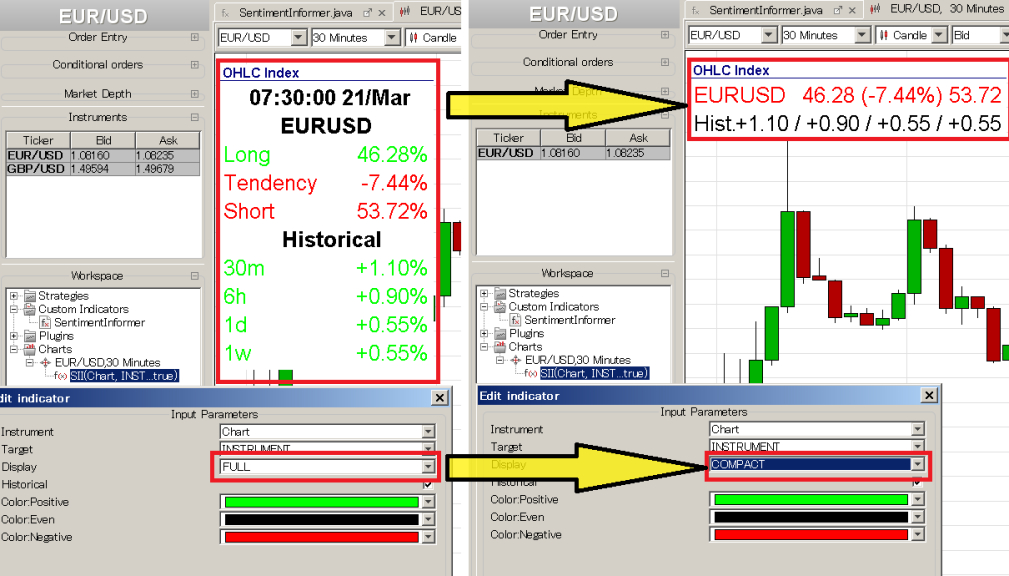1009x576 pixels.
Task: Open EUR/USD instrument dropdown in left toolbar
Action: (x=298, y=38)
